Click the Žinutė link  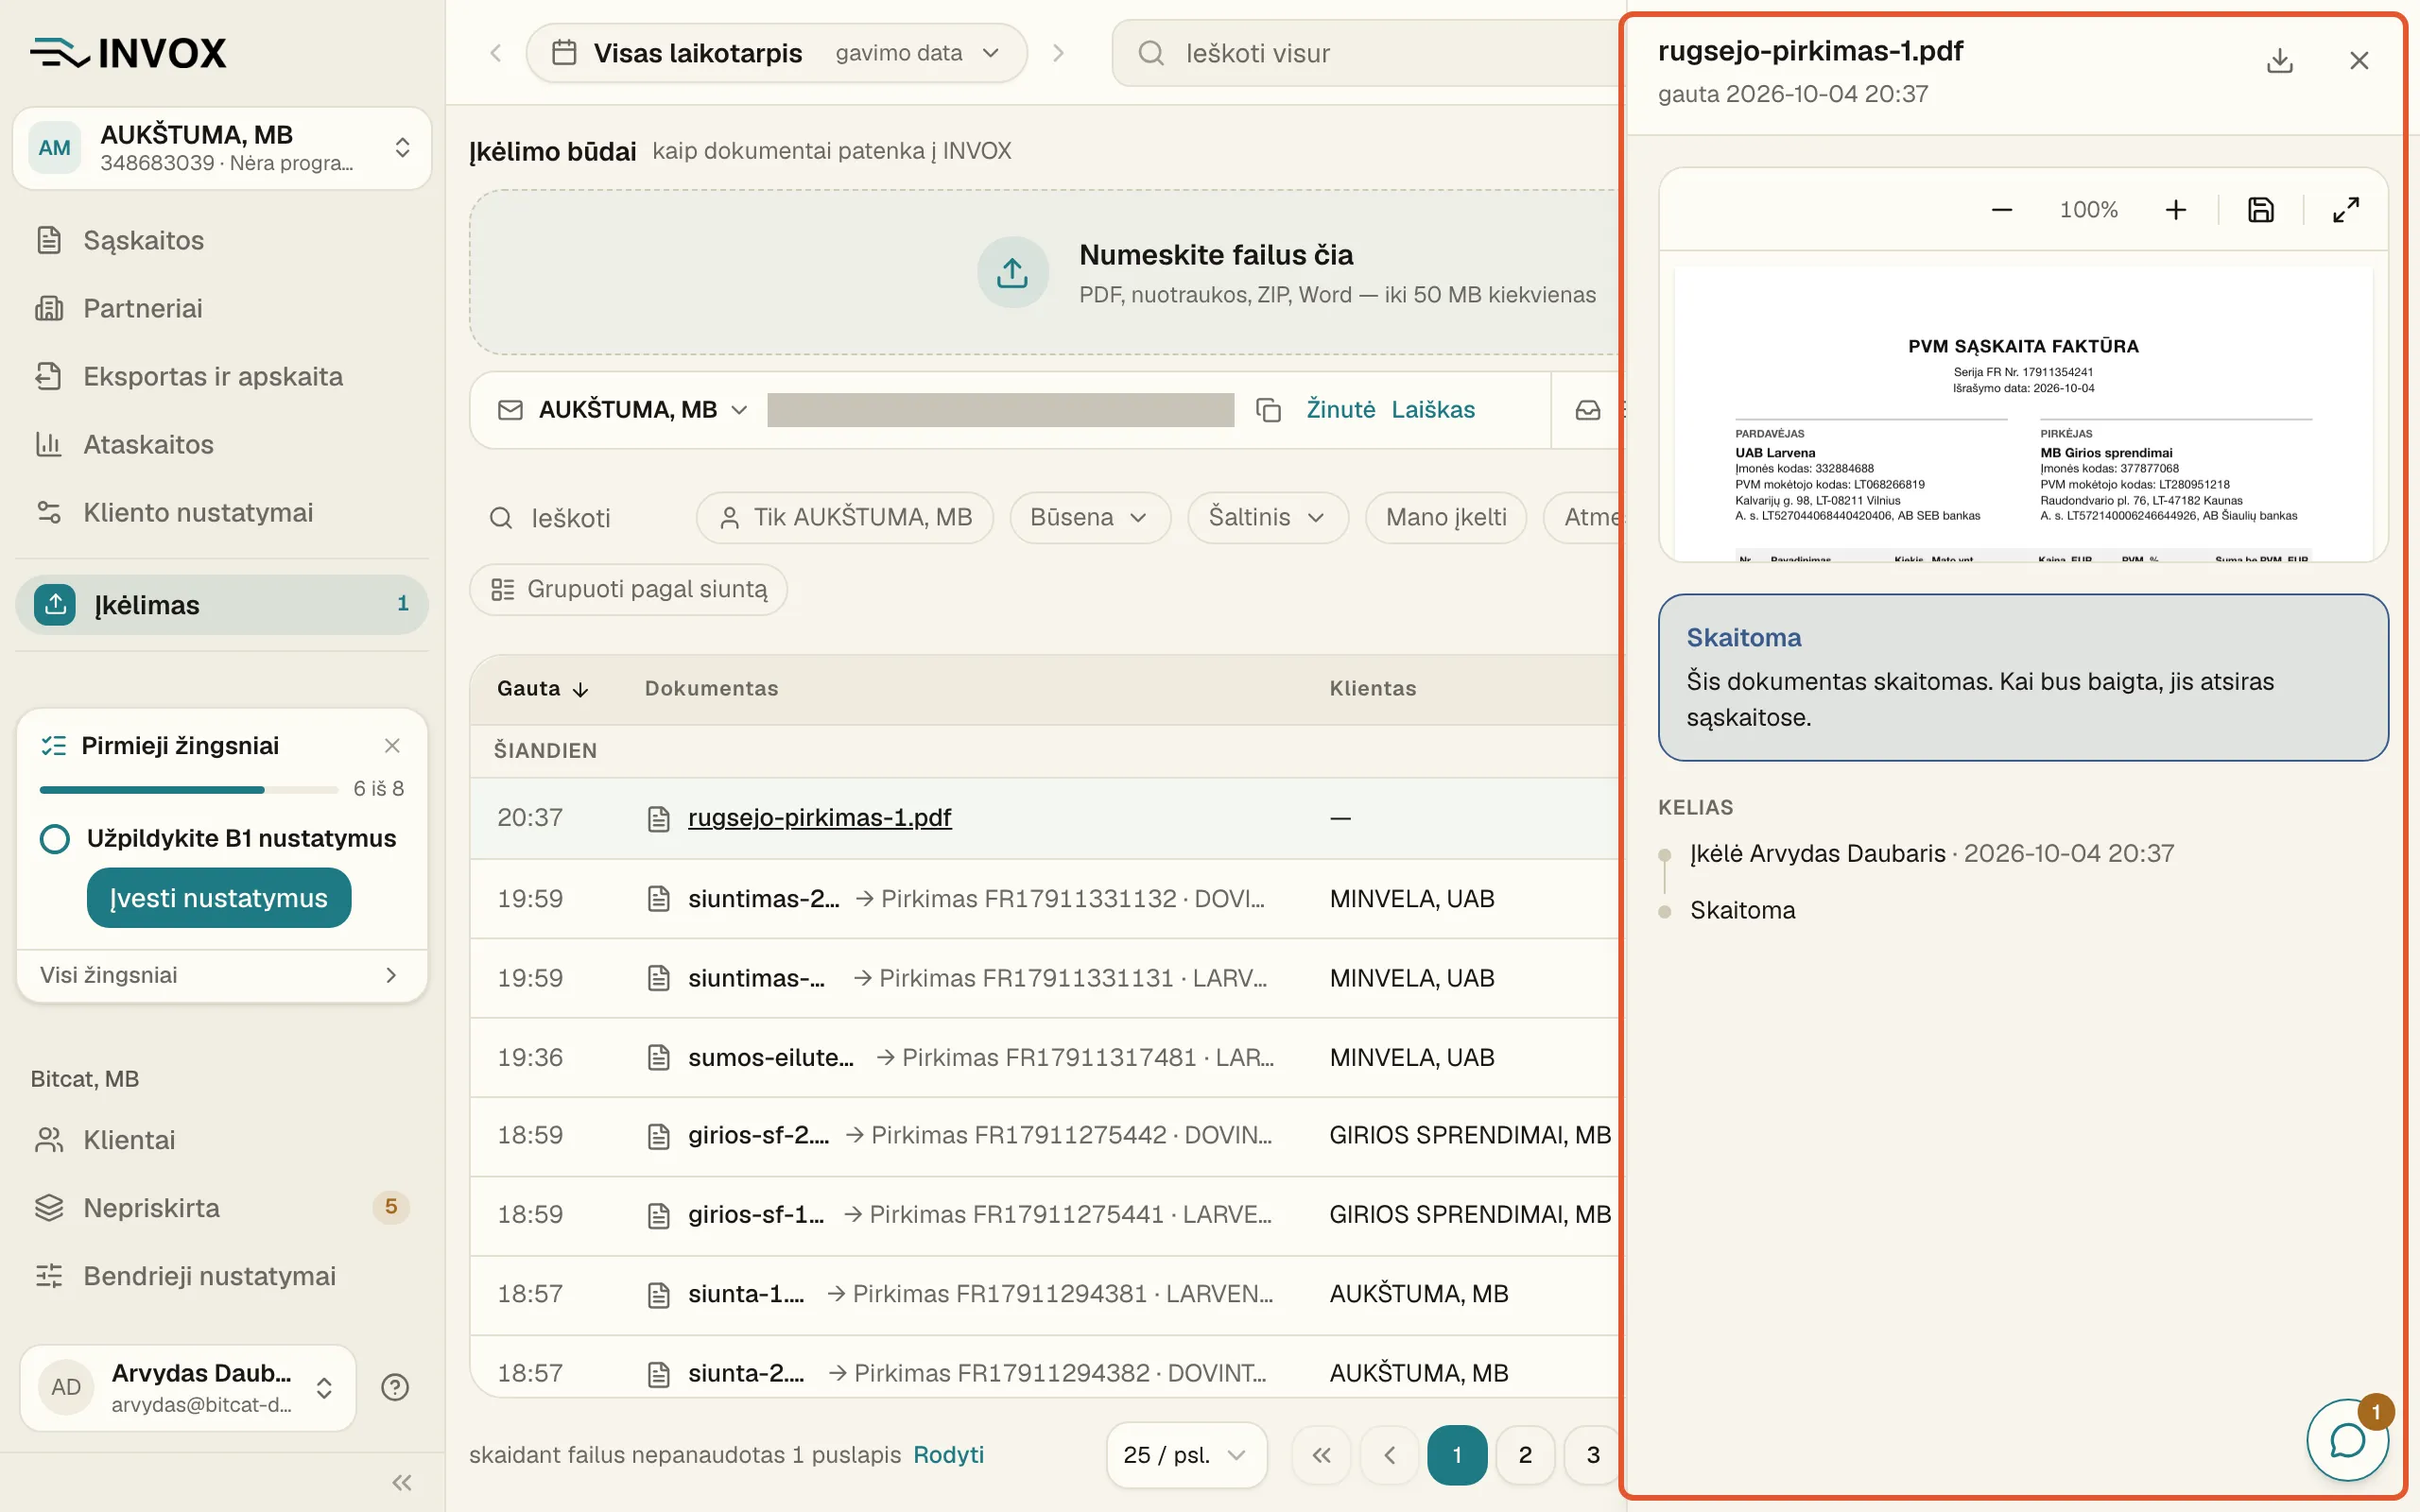tap(1340, 410)
